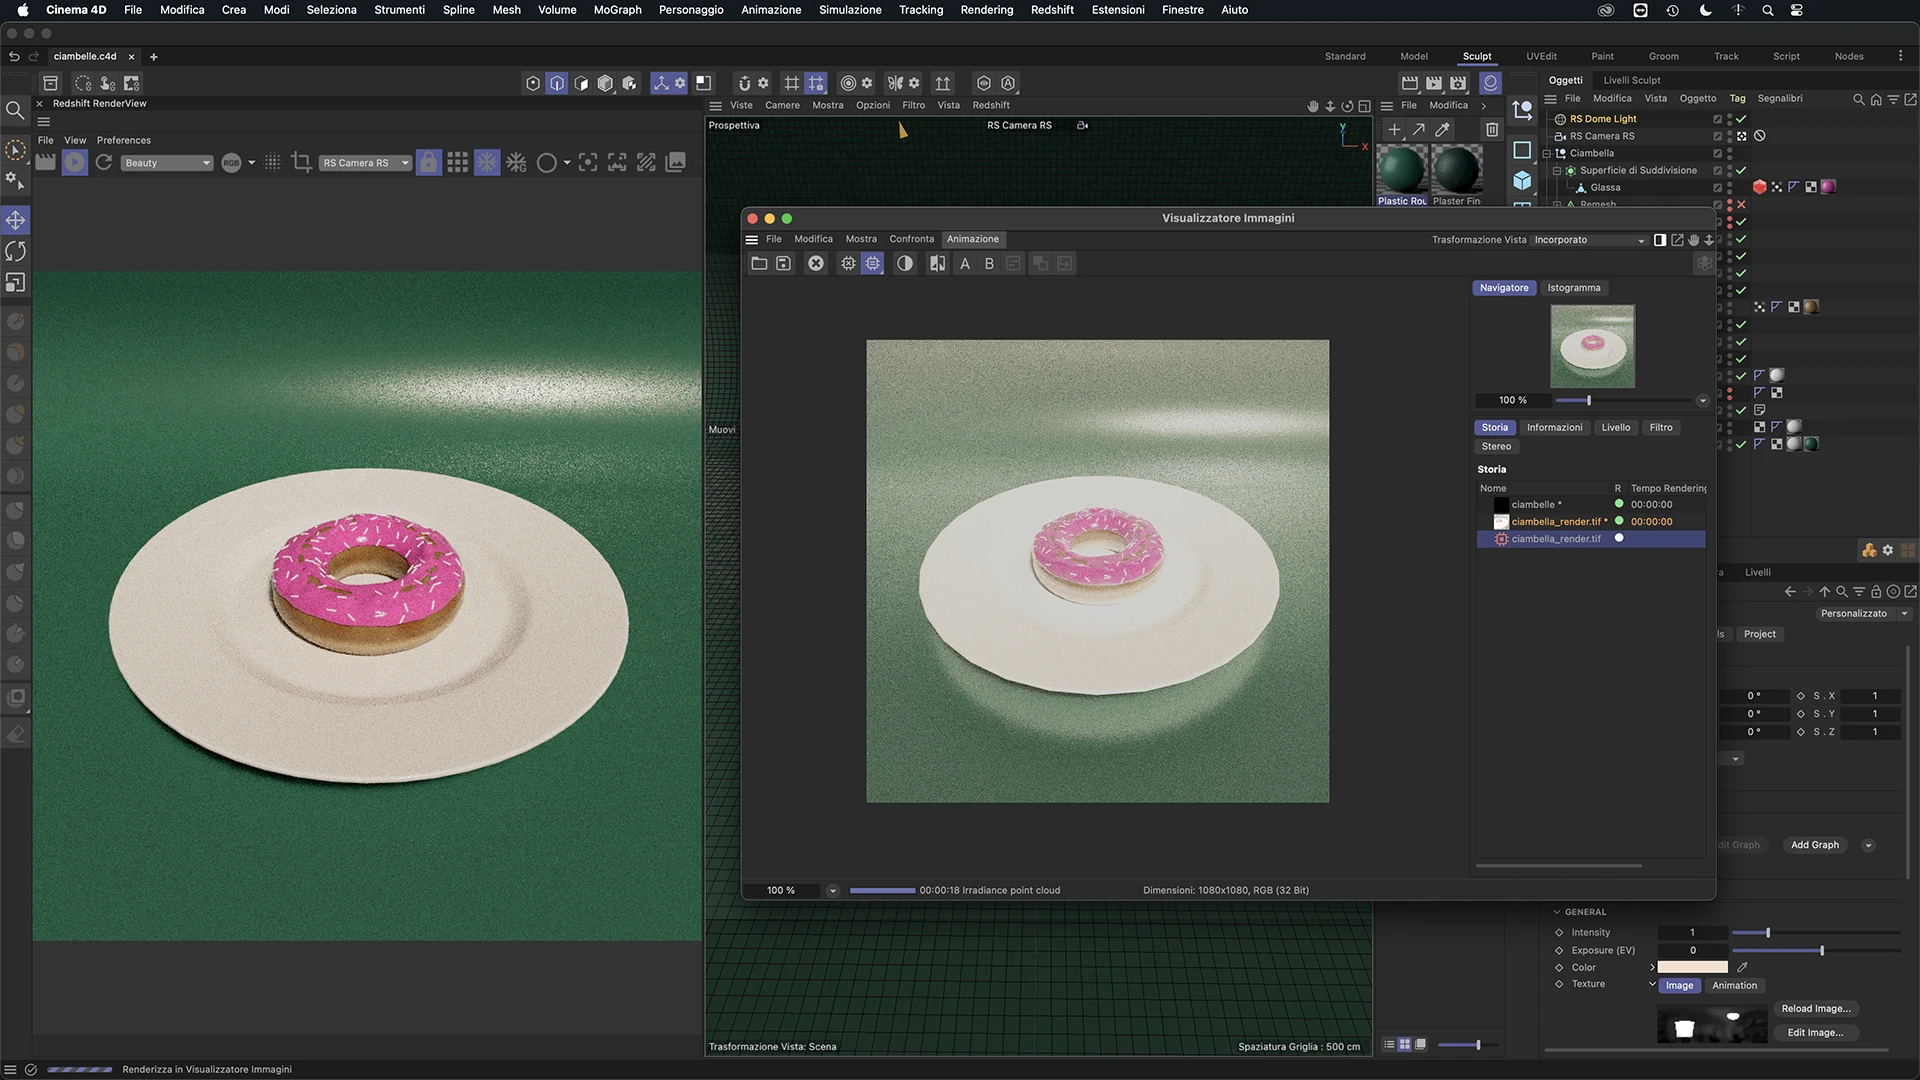Select the Rotate tool in left sidebar
1920x1080 pixels.
[x=16, y=251]
